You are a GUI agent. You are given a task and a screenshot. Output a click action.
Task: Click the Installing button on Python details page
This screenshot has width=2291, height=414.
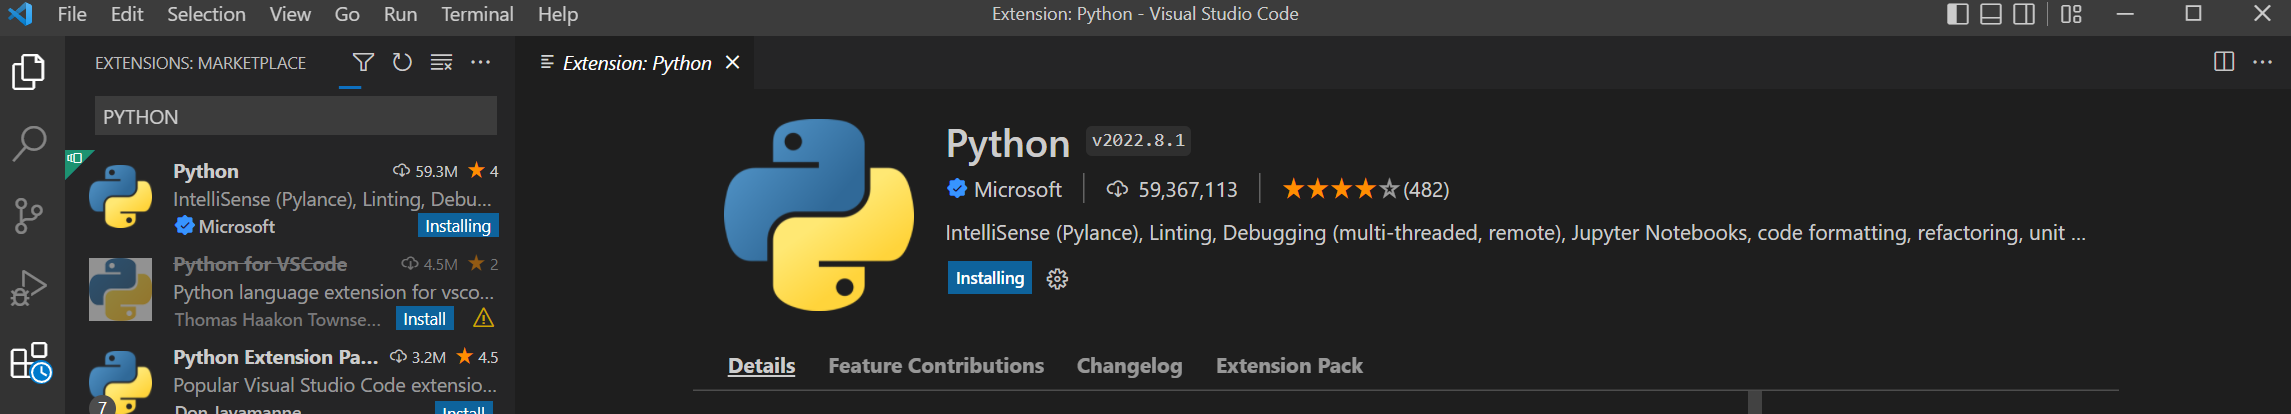tap(990, 278)
